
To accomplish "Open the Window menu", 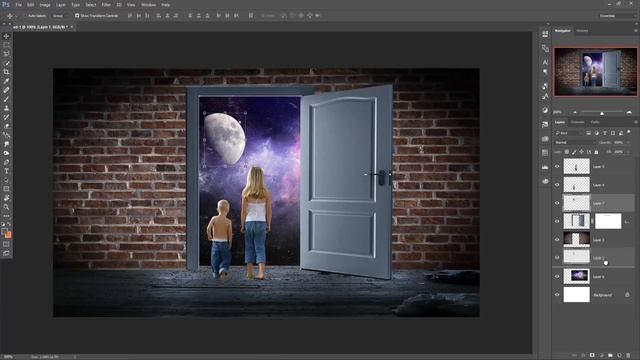I will pyautogui.click(x=149, y=5).
